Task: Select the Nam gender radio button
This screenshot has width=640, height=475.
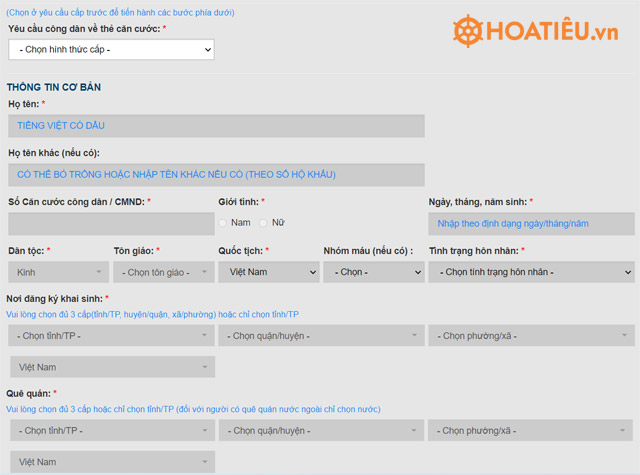Action: (x=223, y=223)
